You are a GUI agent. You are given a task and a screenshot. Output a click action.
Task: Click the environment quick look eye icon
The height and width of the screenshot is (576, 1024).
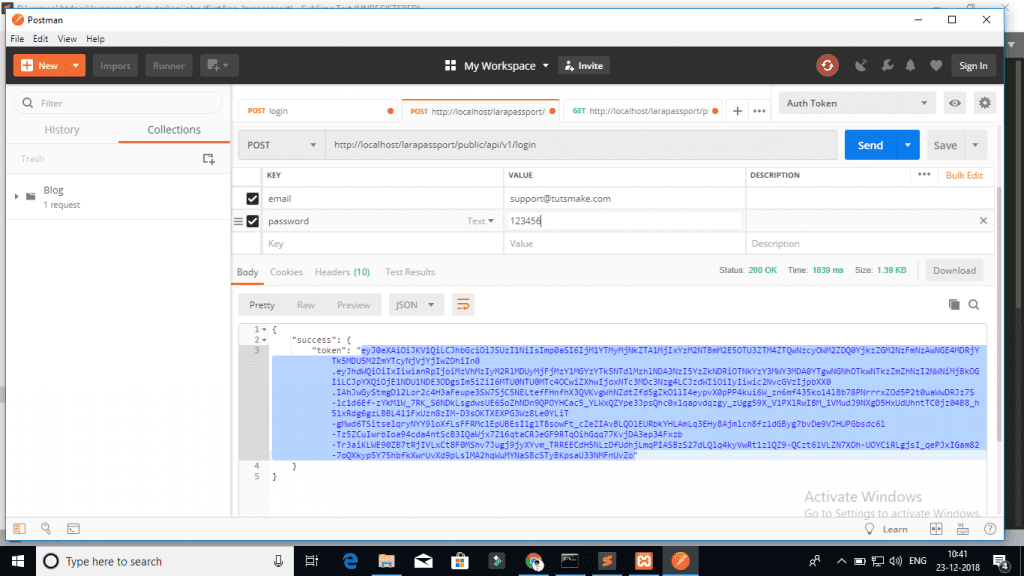tap(956, 103)
